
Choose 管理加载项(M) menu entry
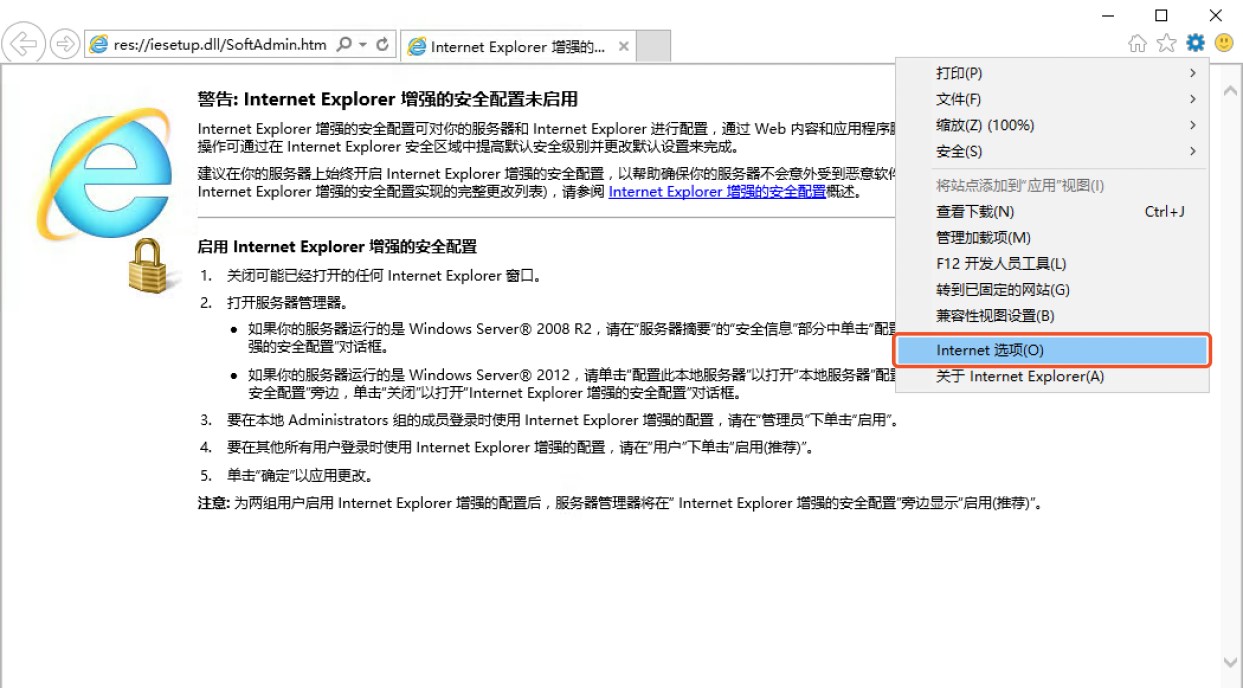(1052, 238)
